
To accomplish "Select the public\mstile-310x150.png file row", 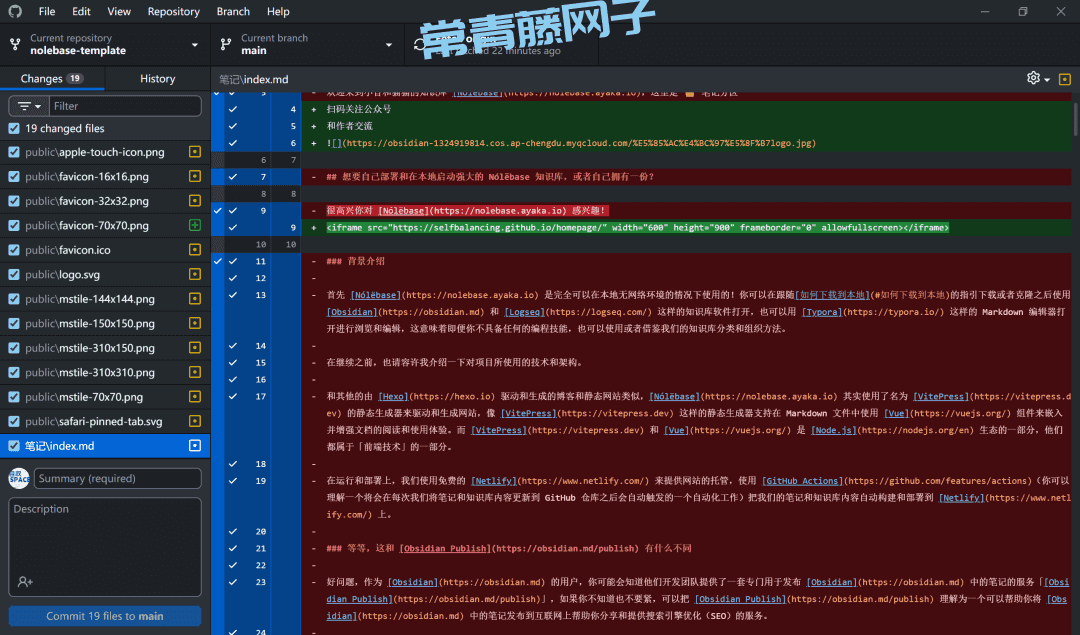I will click(105, 348).
